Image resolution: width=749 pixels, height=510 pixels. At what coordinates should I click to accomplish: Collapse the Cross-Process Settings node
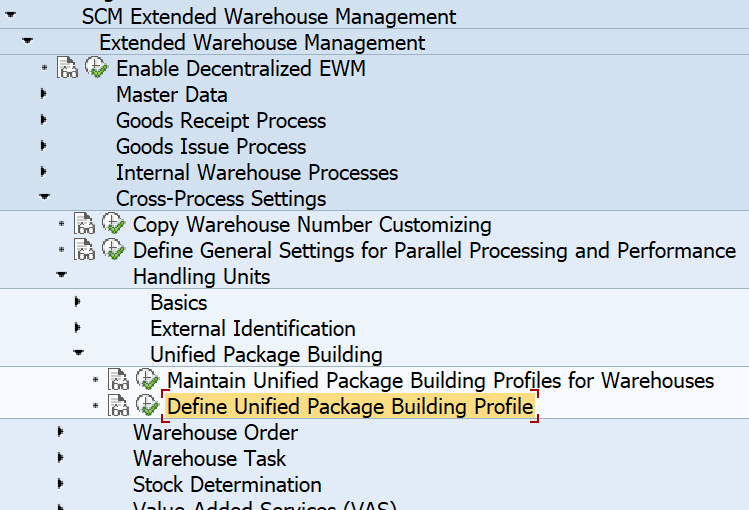pos(44,199)
